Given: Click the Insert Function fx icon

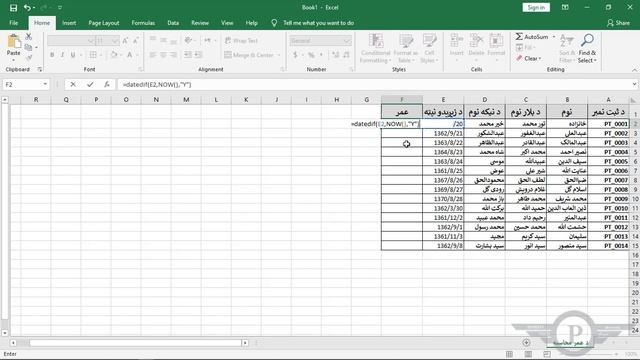Looking at the screenshot, I should (x=107, y=84).
